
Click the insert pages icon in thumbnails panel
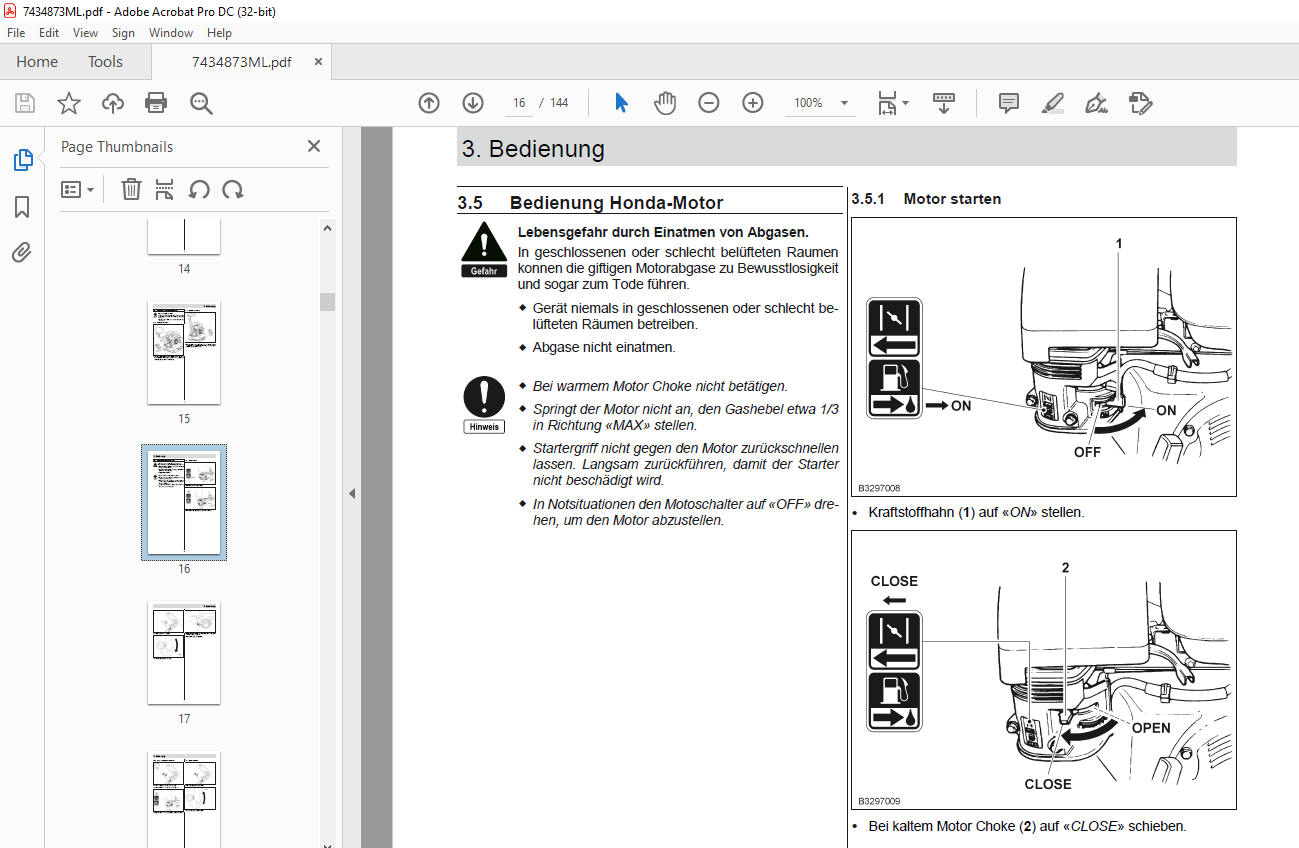pos(165,189)
